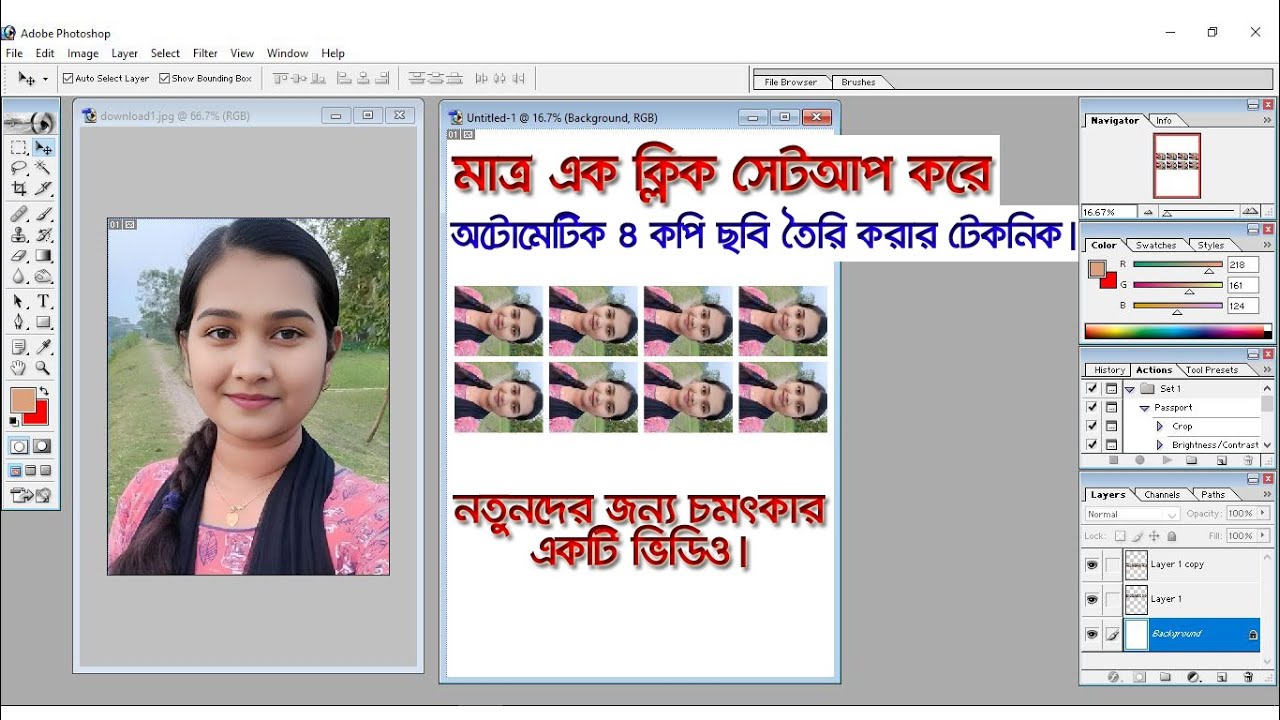1280x720 pixels.
Task: Switch to the Swatches tab
Action: coord(1156,245)
